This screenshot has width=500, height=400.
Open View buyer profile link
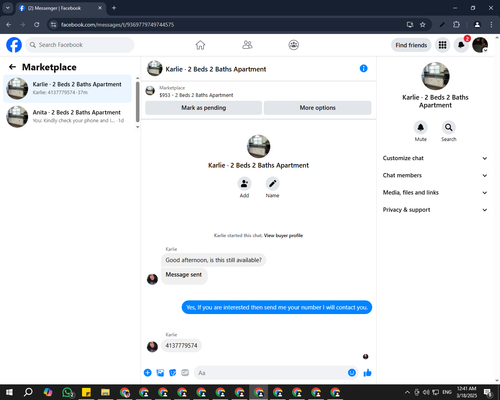(x=283, y=235)
